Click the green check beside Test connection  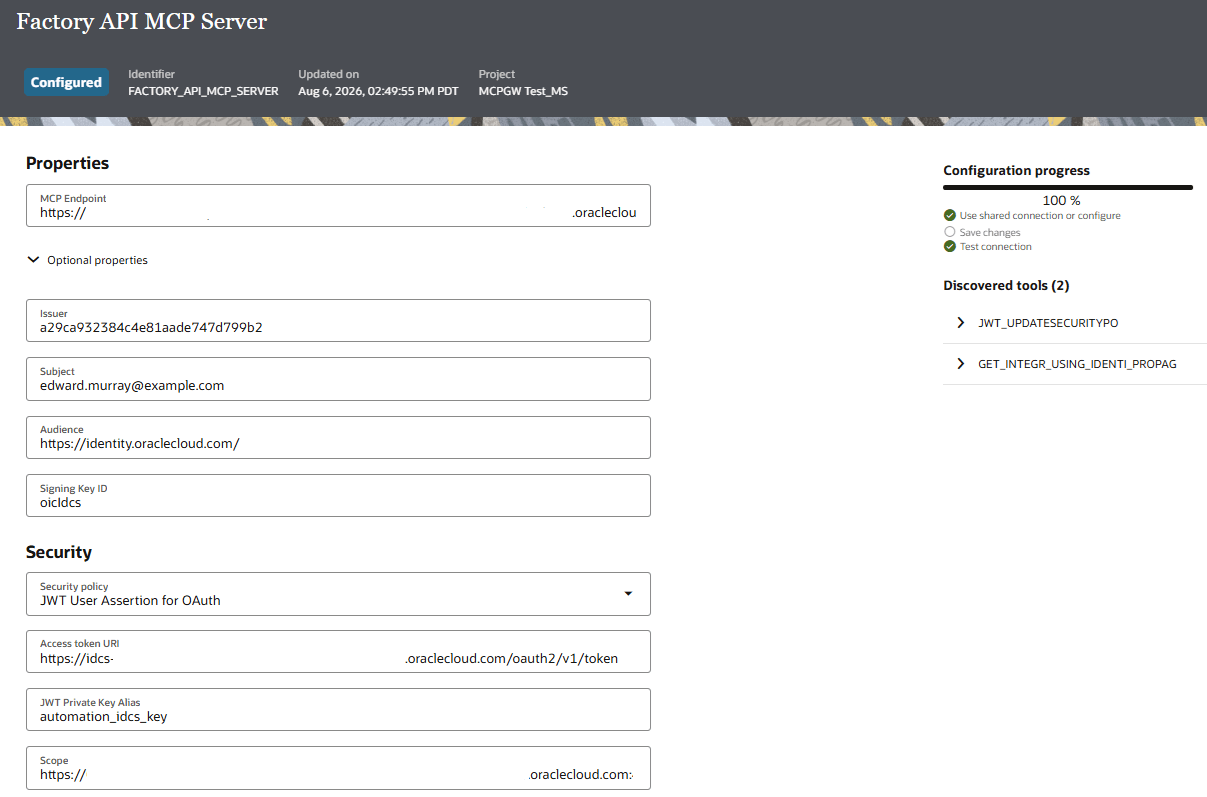(949, 246)
